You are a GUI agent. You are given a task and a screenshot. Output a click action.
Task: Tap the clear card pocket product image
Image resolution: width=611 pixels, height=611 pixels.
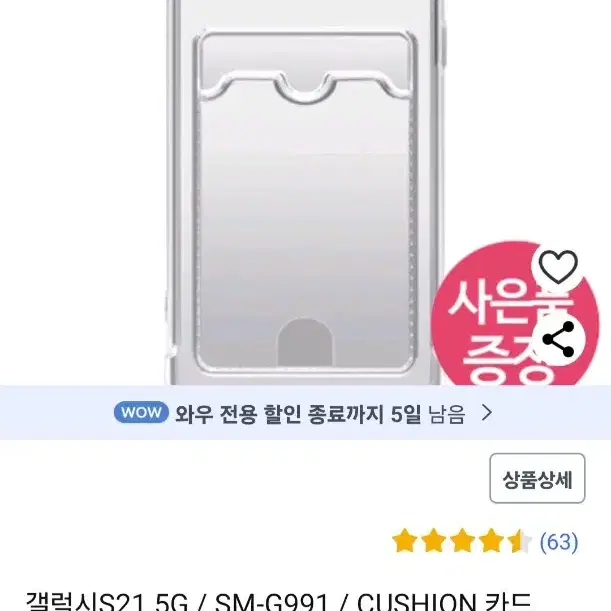point(305,192)
